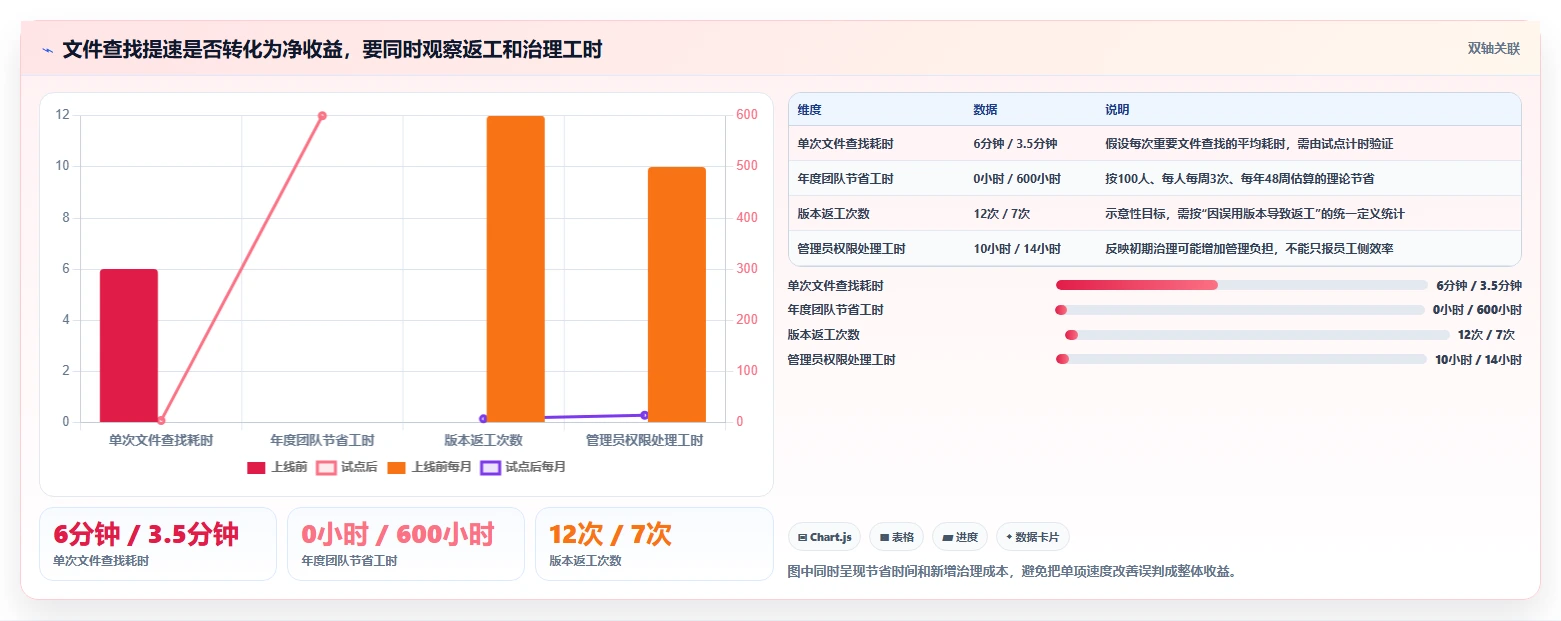1561x621 pixels.
Task: Click the 双轴关联 tag in the header
Action: tap(1493, 49)
